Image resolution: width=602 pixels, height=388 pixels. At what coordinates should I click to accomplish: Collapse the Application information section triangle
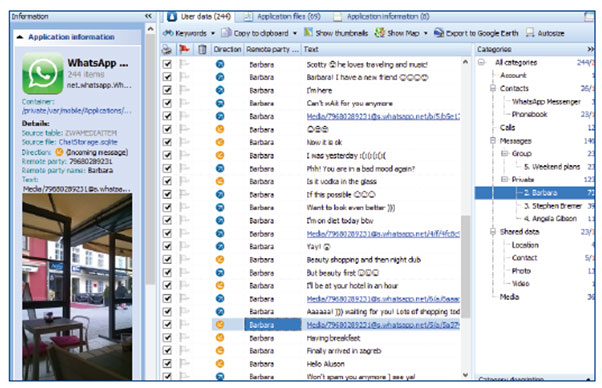tap(20, 37)
